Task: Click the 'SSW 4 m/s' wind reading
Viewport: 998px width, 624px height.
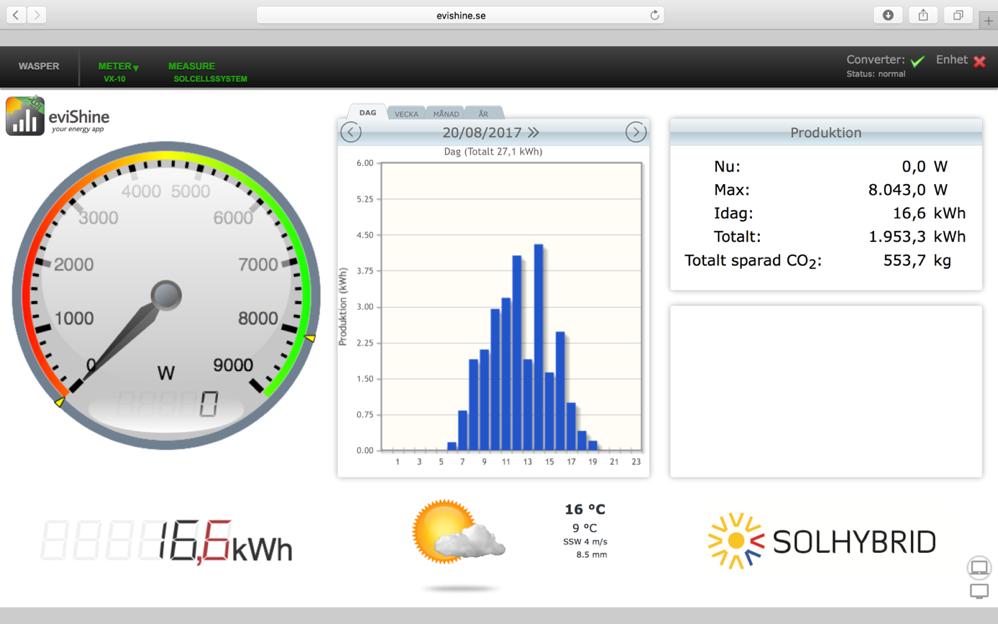Action: tap(585, 542)
